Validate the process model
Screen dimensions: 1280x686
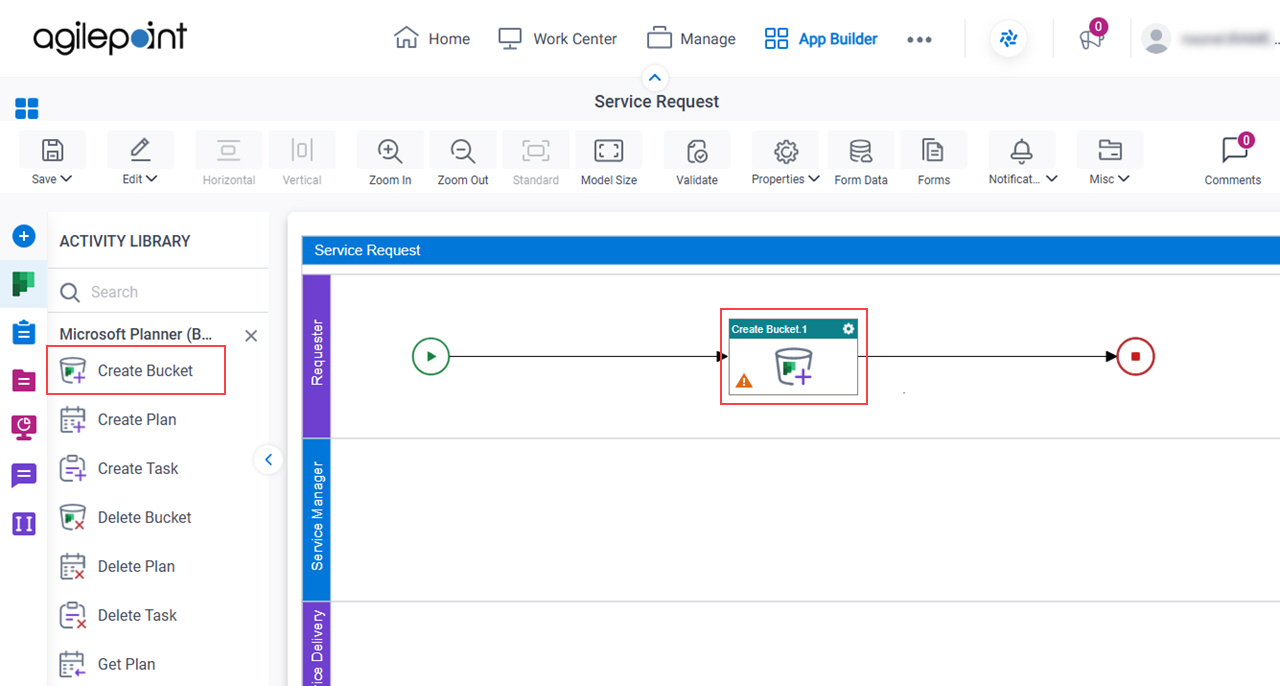pos(697,151)
